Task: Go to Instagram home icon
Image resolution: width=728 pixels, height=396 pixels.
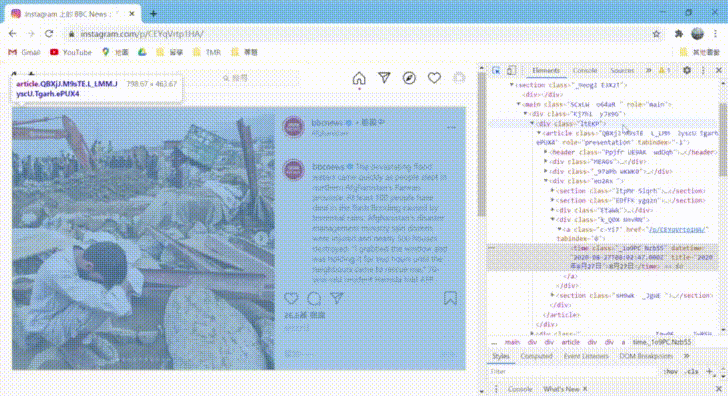Action: (359, 78)
